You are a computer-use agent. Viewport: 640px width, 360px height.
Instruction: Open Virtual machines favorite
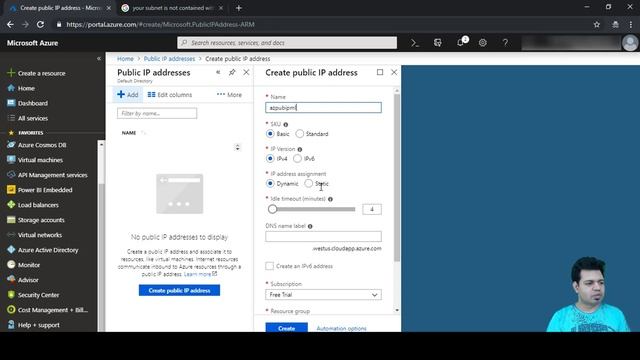35,160
